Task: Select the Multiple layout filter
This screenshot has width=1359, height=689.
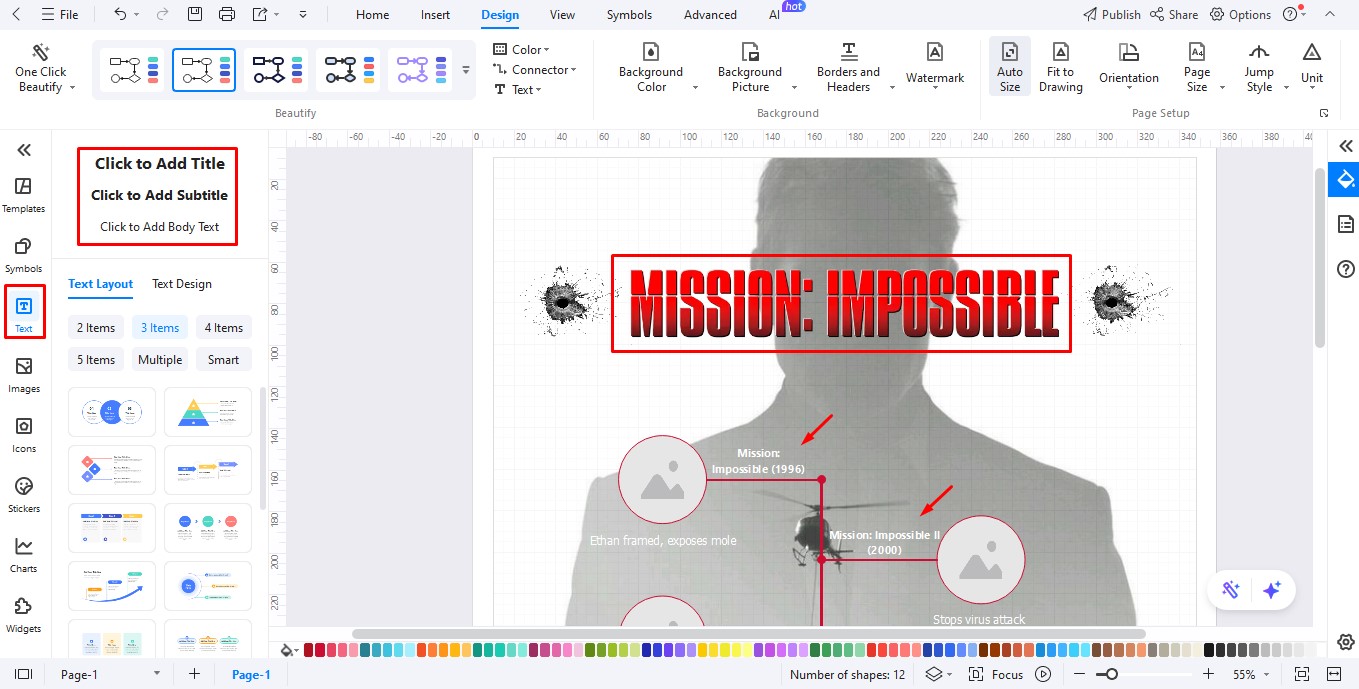Action: click(160, 360)
